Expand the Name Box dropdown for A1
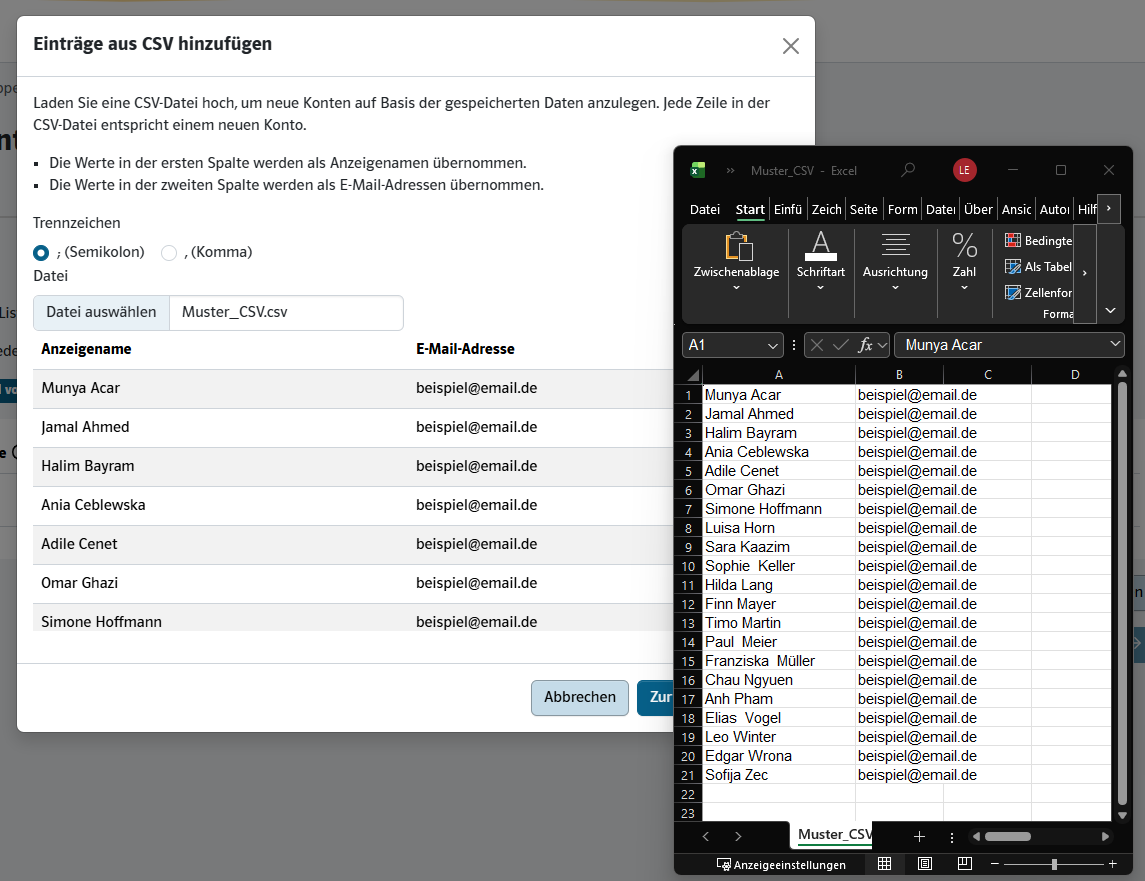Viewport: 1145px width, 881px height. [x=773, y=346]
